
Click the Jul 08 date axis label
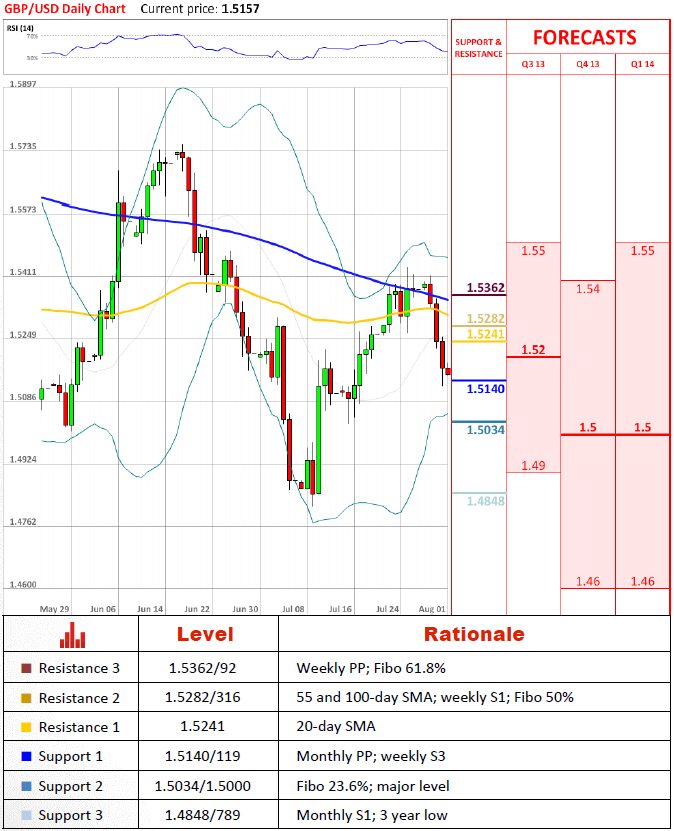[x=293, y=609]
